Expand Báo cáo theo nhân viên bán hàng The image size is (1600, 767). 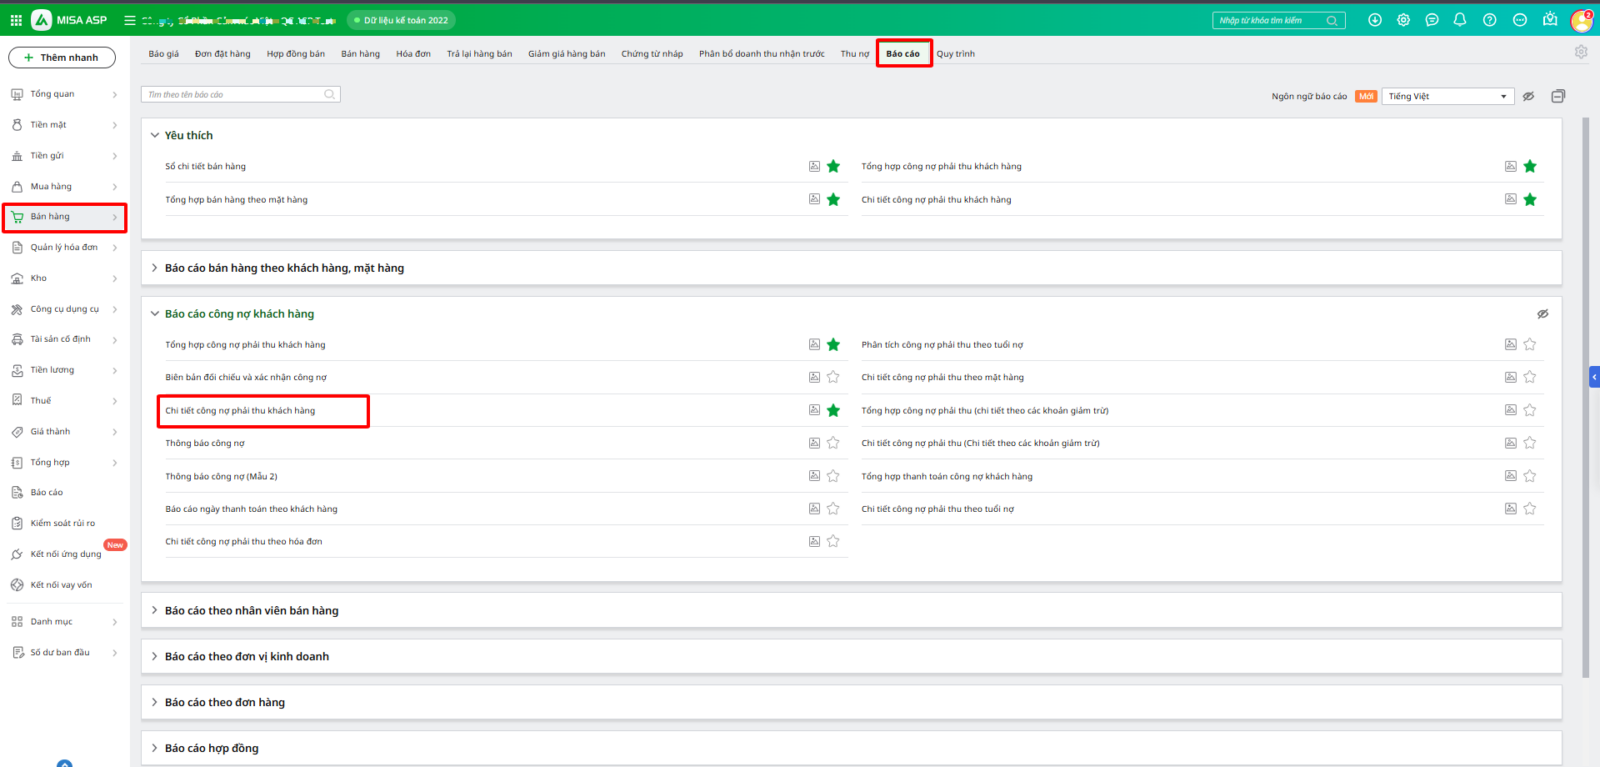[252, 610]
